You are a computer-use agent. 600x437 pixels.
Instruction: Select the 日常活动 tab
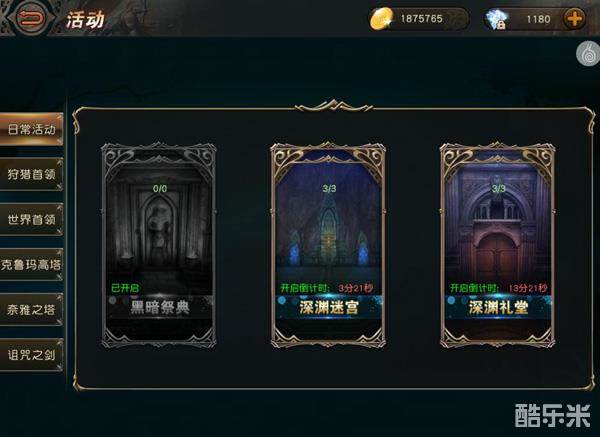(x=31, y=129)
